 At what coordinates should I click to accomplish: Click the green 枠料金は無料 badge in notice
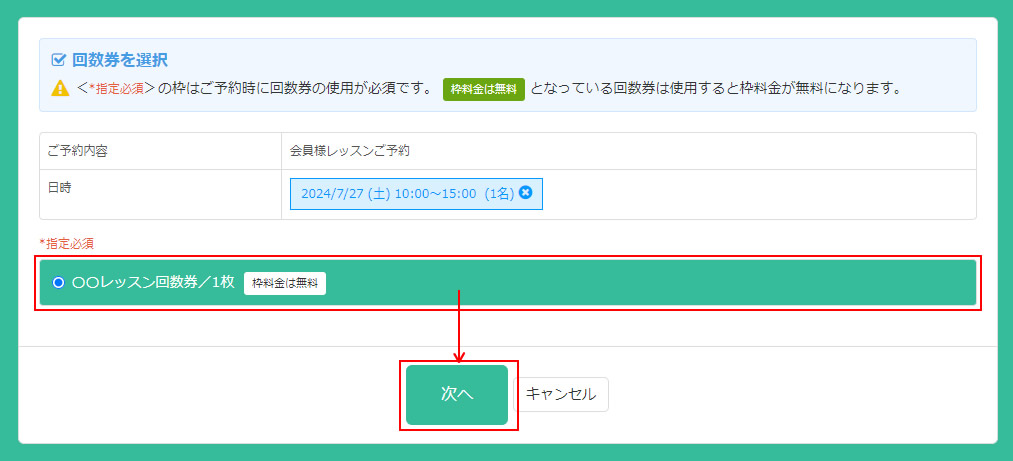pyautogui.click(x=483, y=89)
